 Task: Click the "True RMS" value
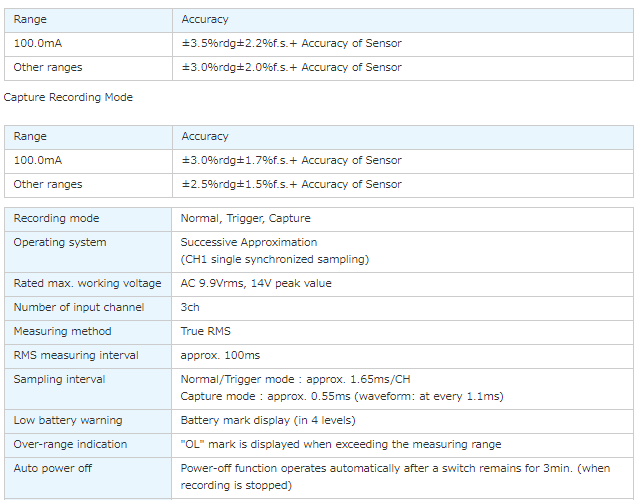(x=205, y=331)
